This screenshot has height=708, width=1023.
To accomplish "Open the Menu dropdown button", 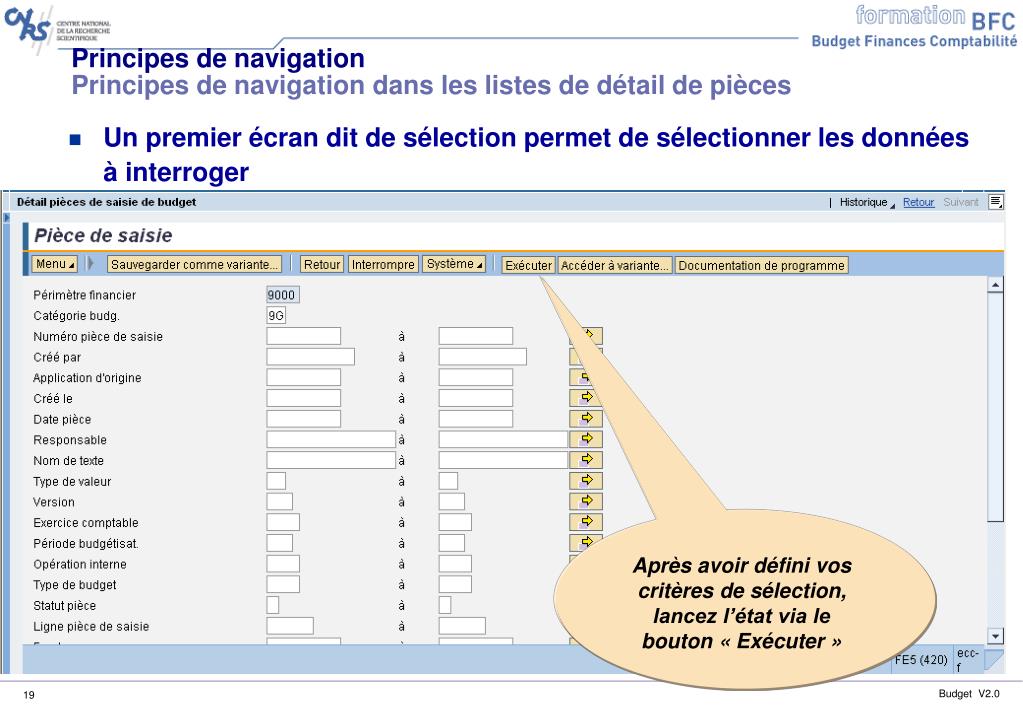I will point(54,264).
